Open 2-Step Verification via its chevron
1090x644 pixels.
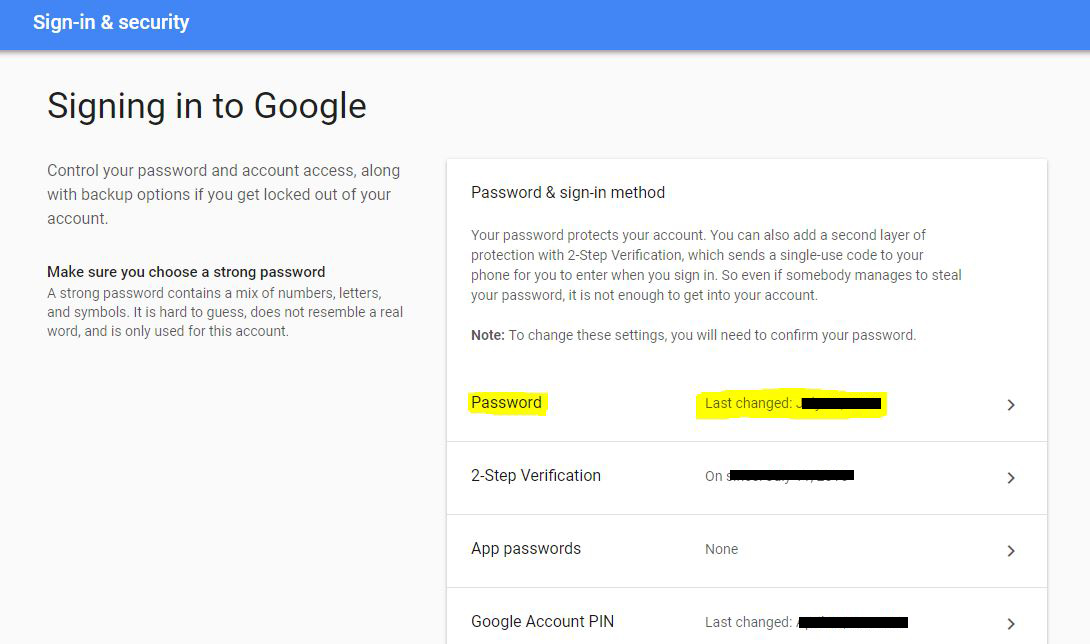[x=1011, y=478]
